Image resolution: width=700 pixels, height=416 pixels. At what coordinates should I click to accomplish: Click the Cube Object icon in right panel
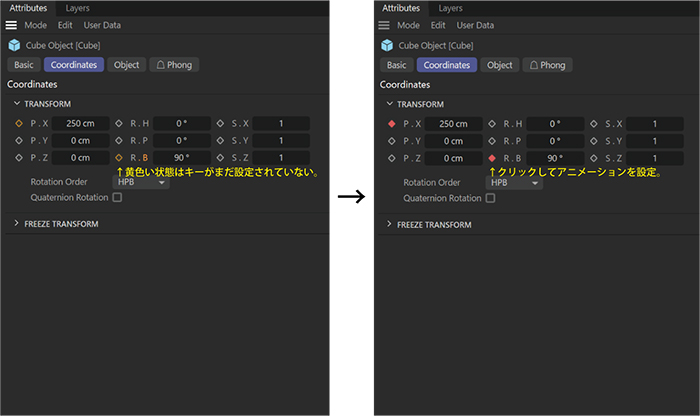(x=385, y=45)
